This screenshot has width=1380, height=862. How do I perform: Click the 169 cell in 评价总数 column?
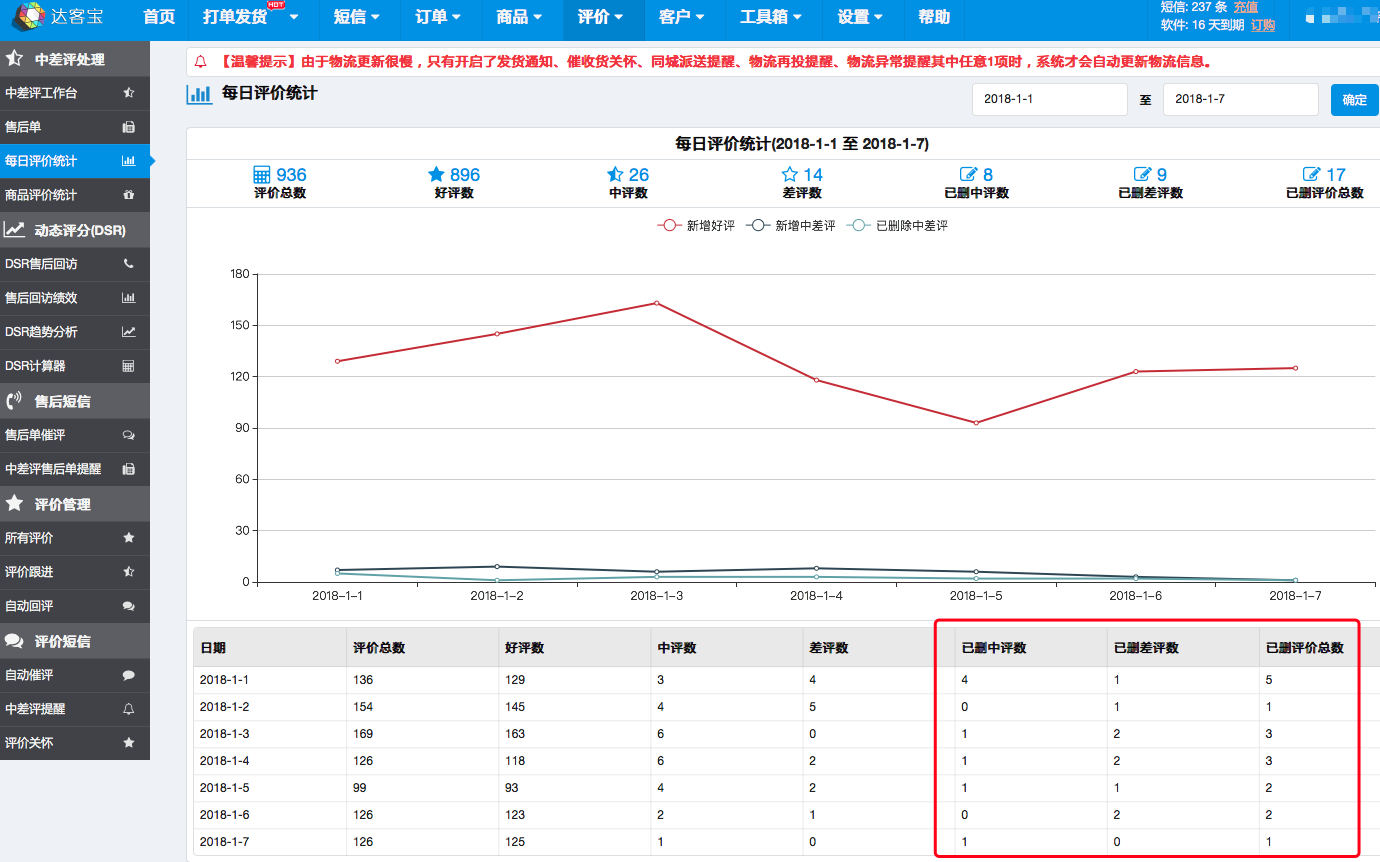coord(422,734)
